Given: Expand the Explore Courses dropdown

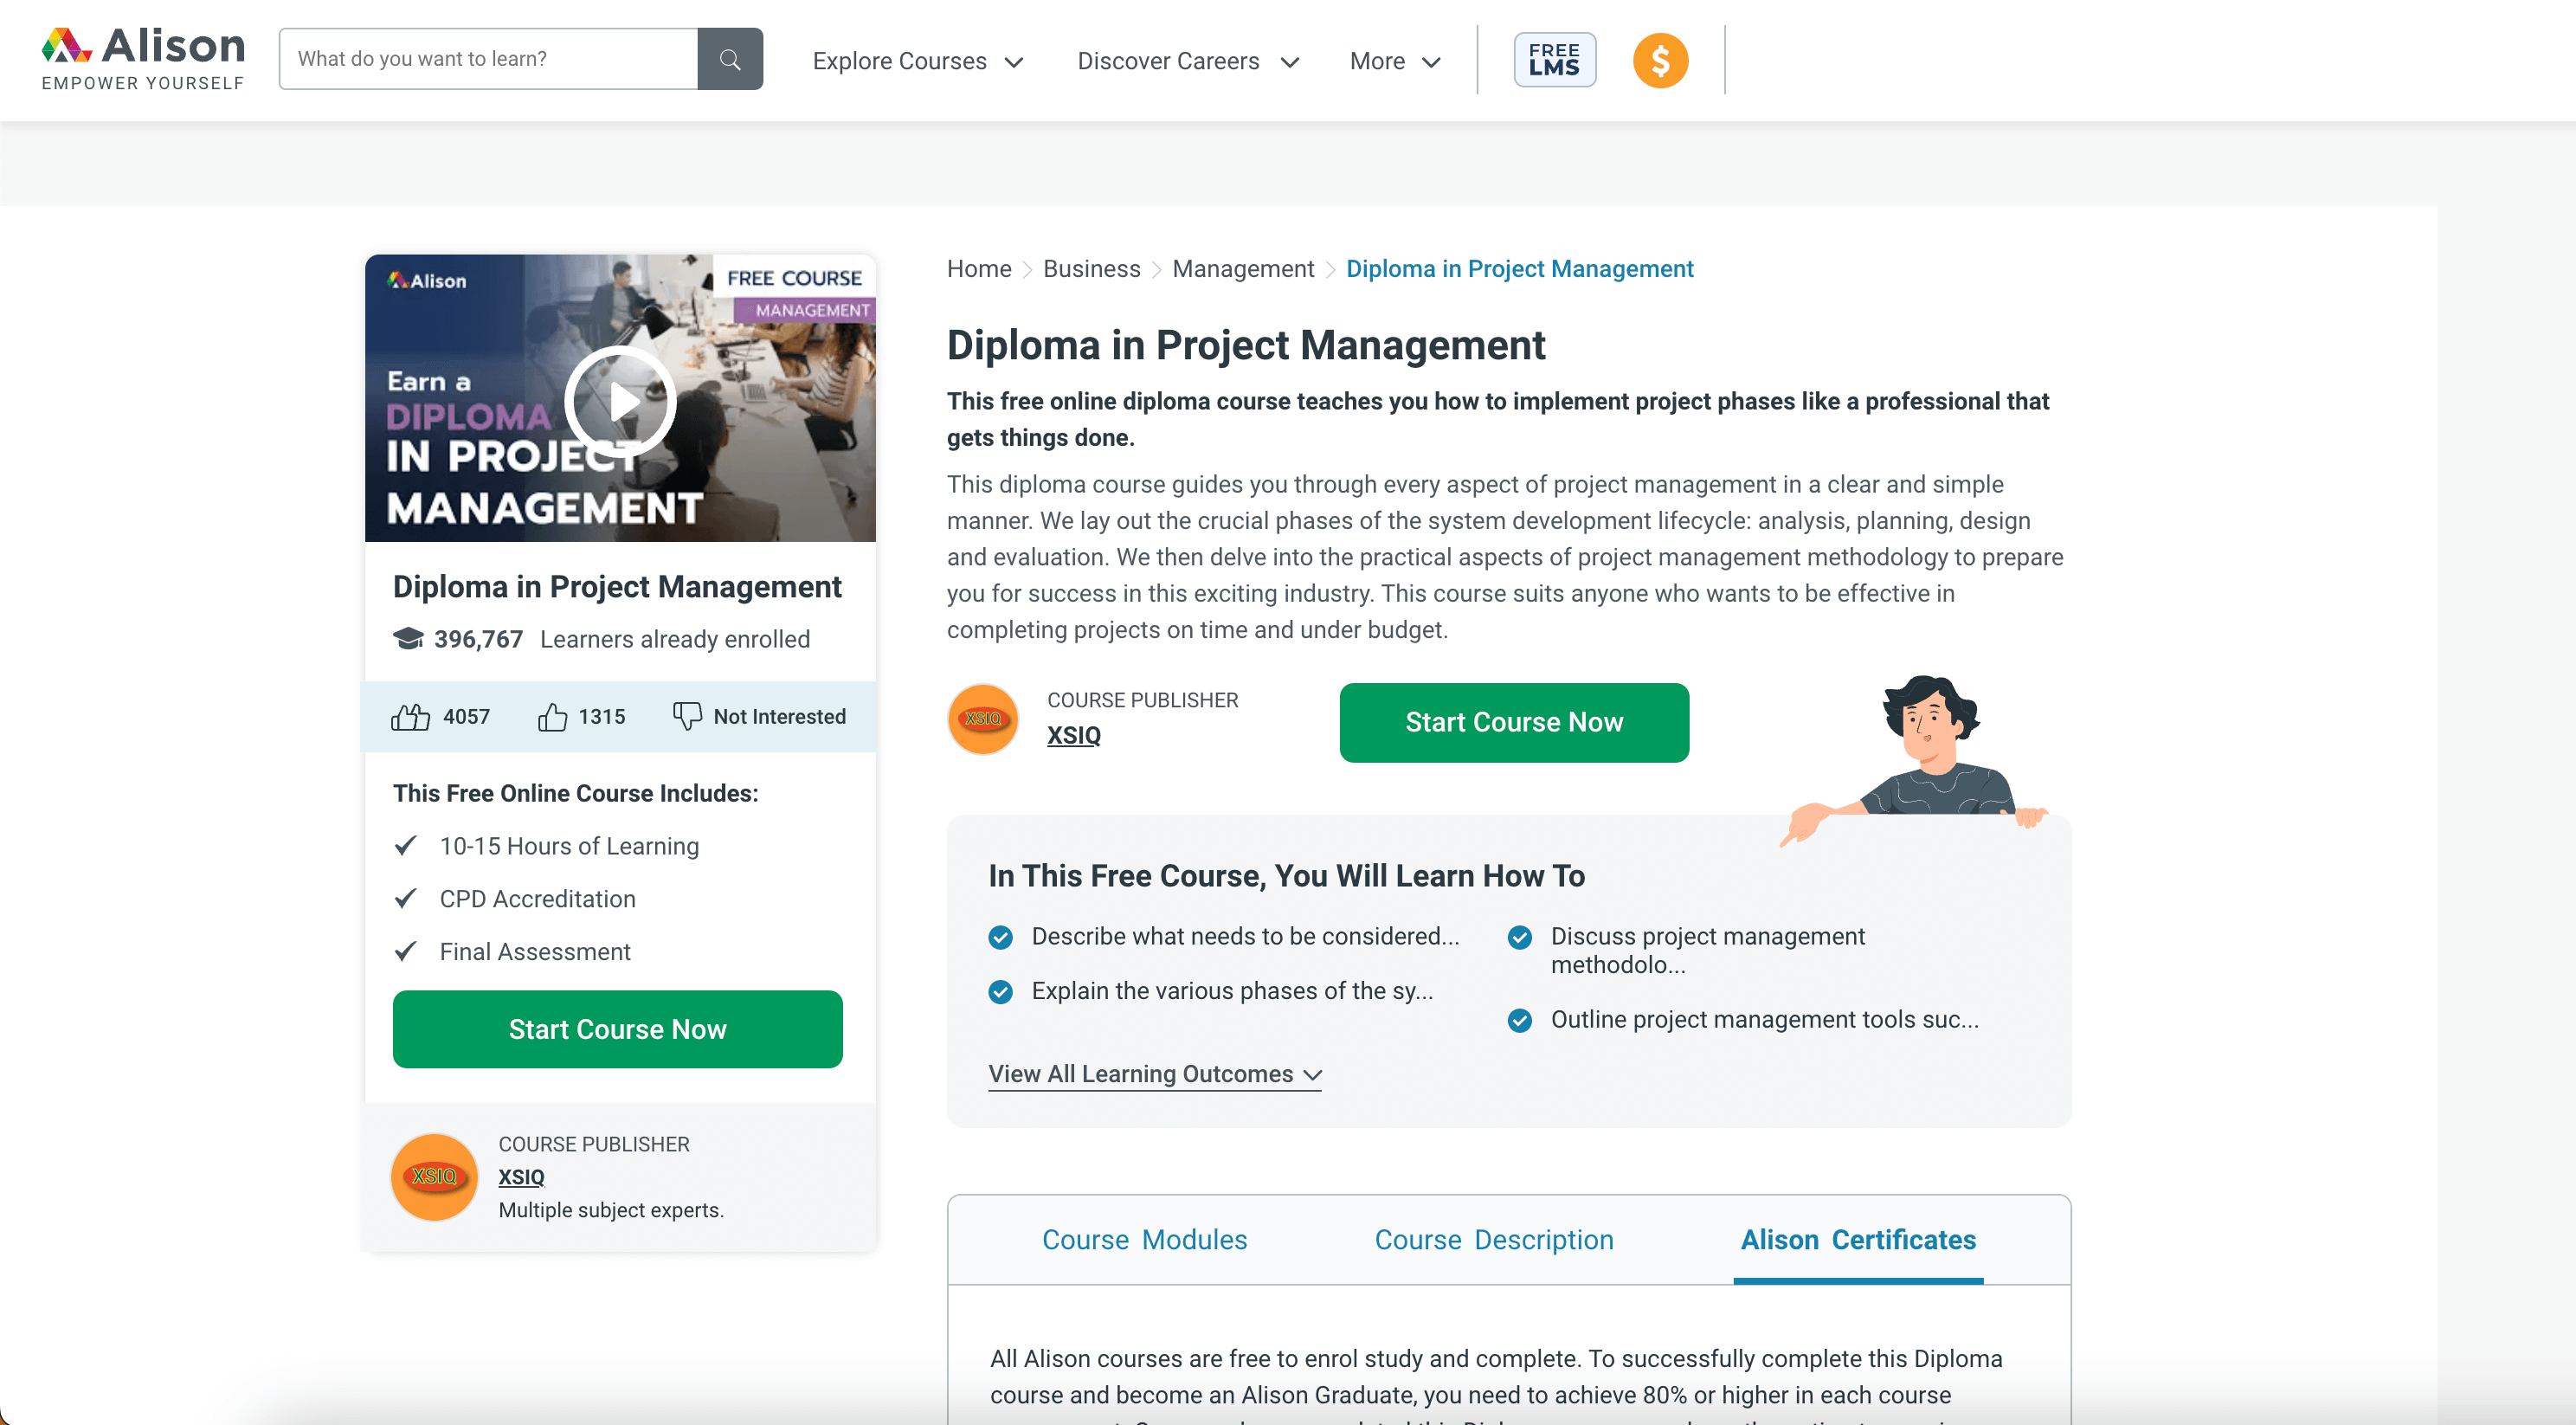Looking at the screenshot, I should [x=917, y=61].
